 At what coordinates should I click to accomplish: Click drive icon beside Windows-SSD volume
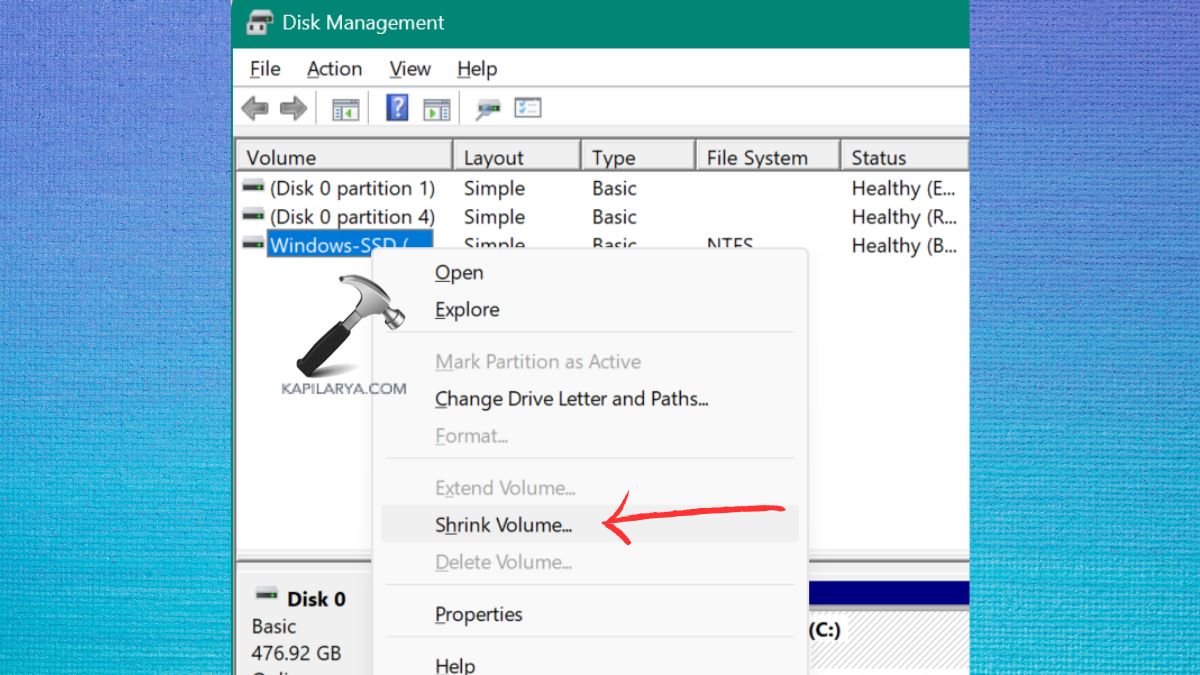[x=254, y=244]
